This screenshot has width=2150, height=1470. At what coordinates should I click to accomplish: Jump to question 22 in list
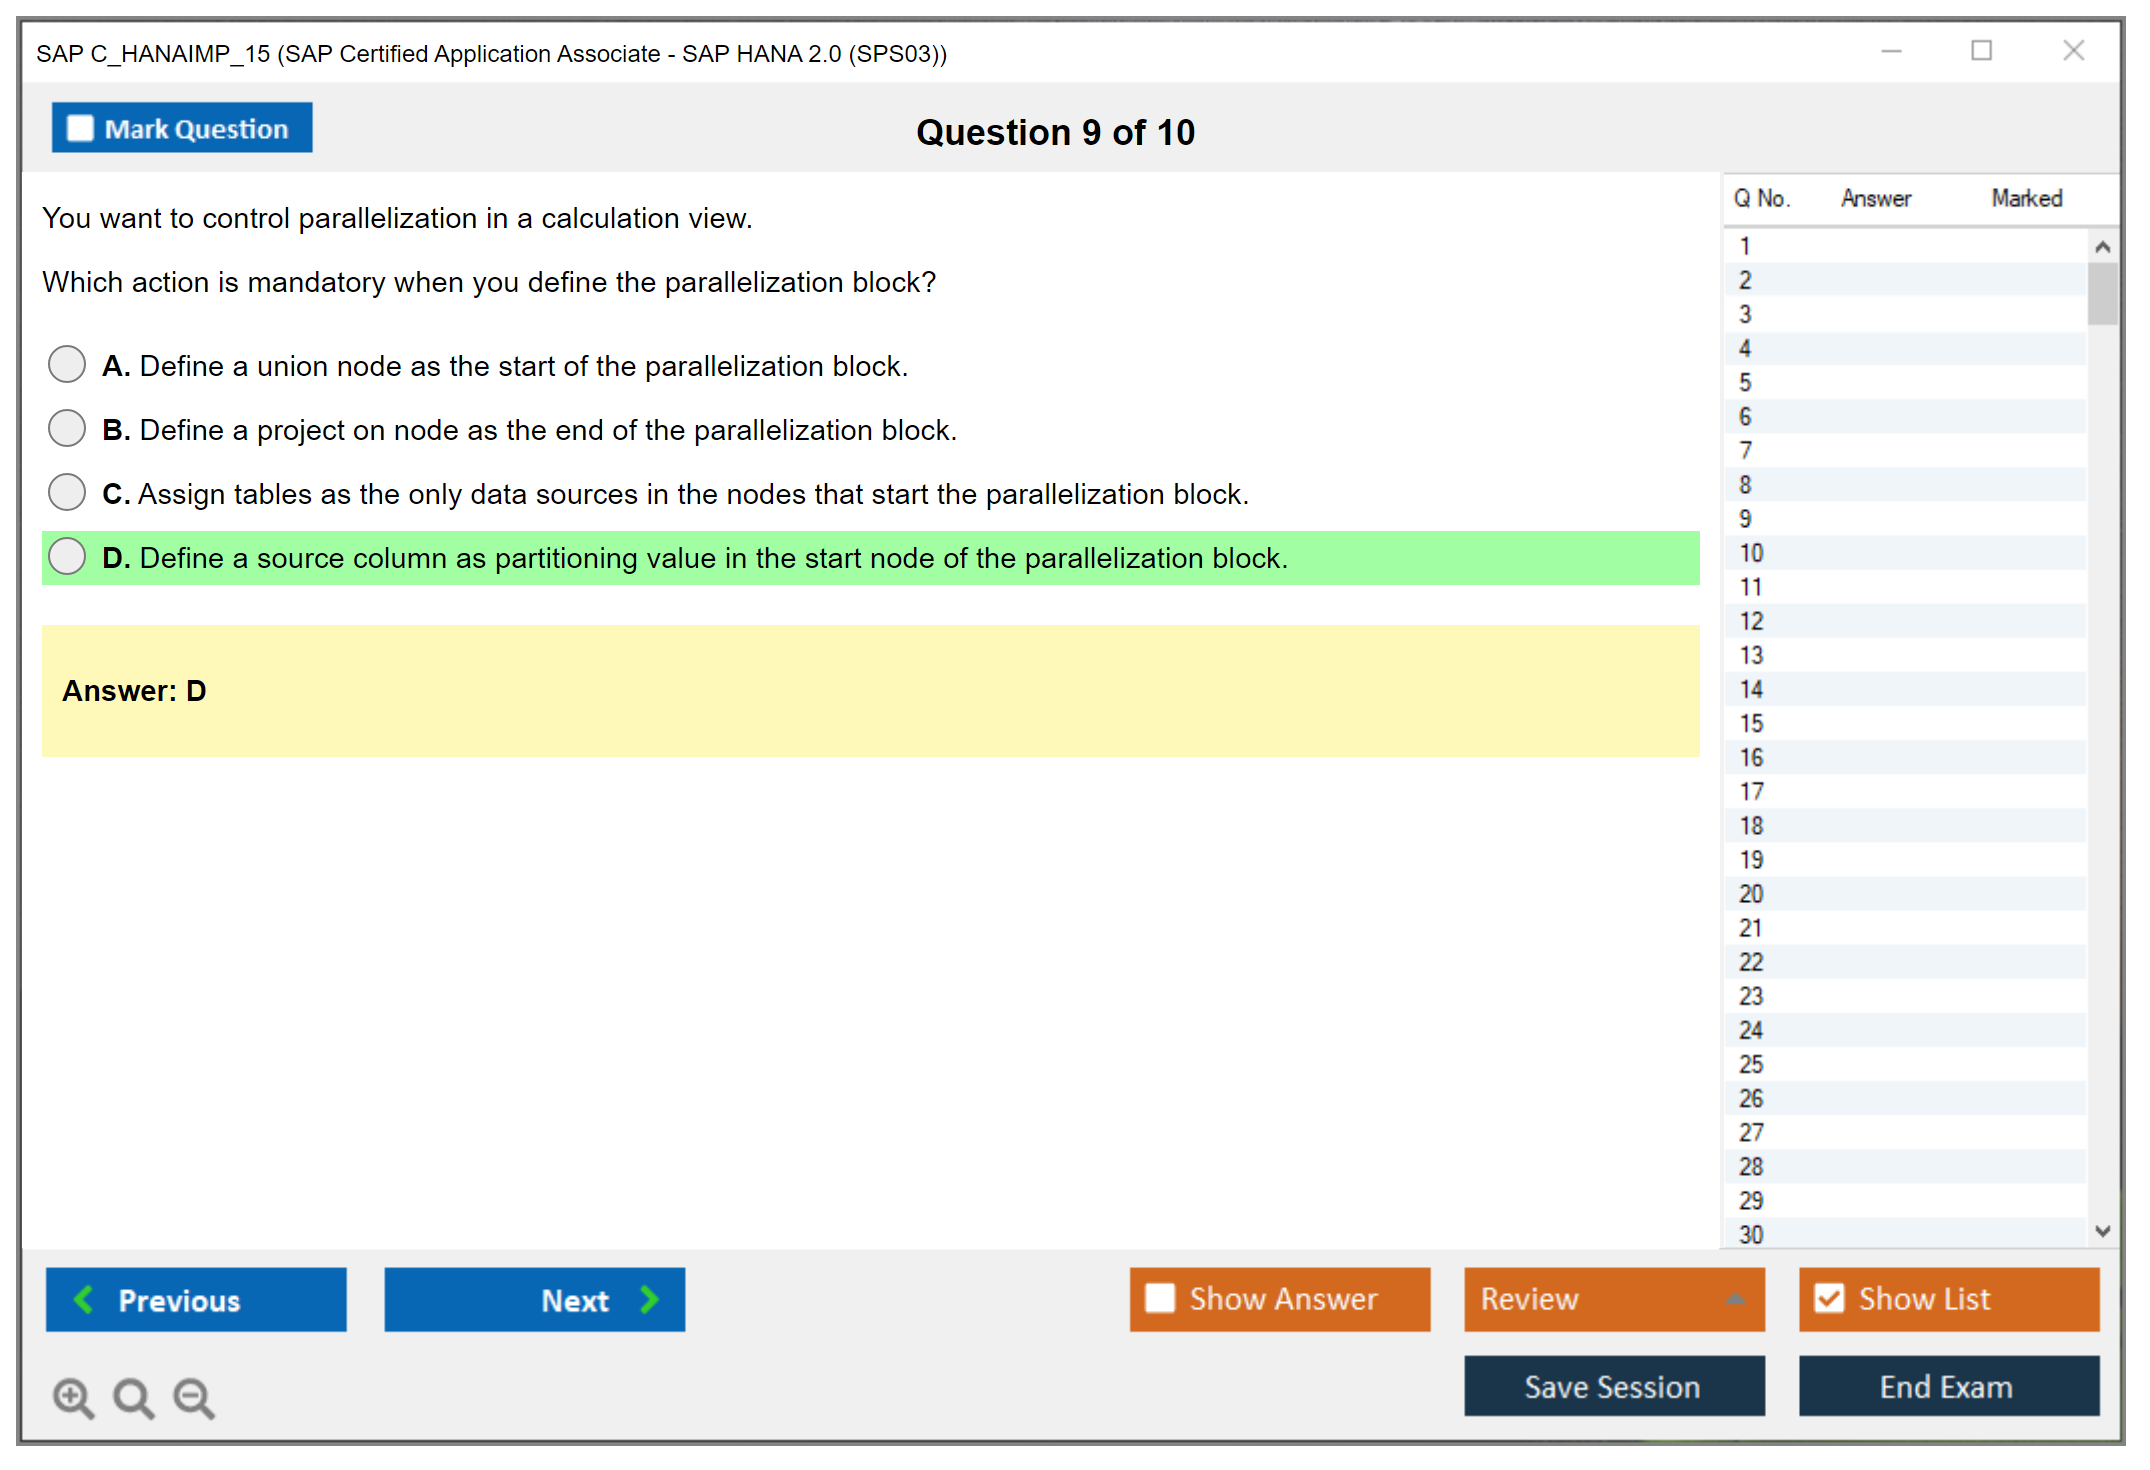coord(1752,962)
